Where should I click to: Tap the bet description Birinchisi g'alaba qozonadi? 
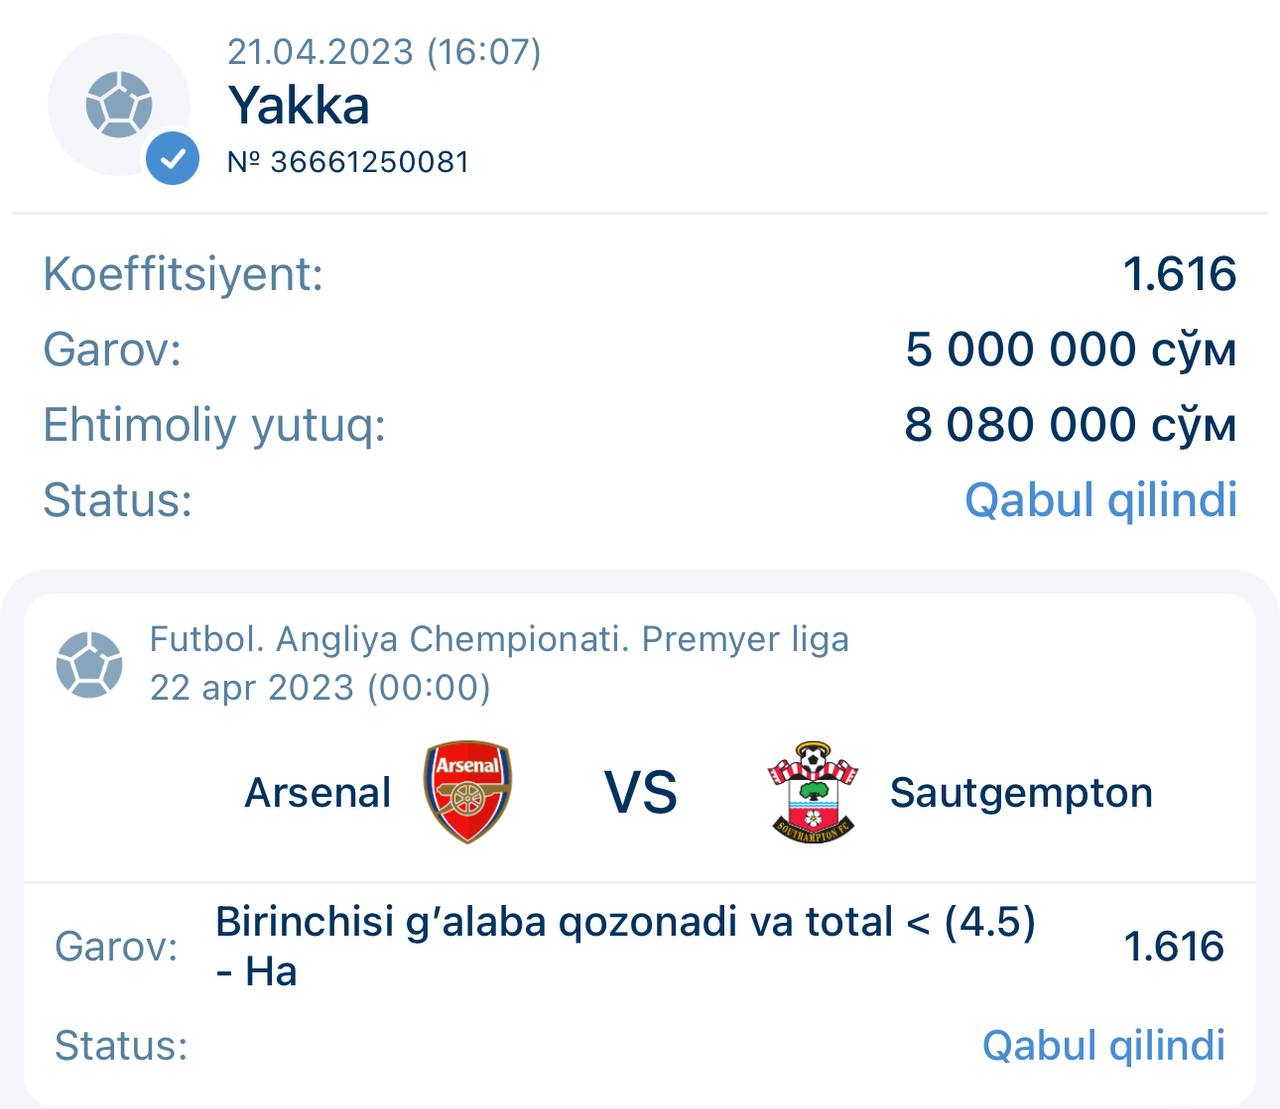[x=625, y=922]
